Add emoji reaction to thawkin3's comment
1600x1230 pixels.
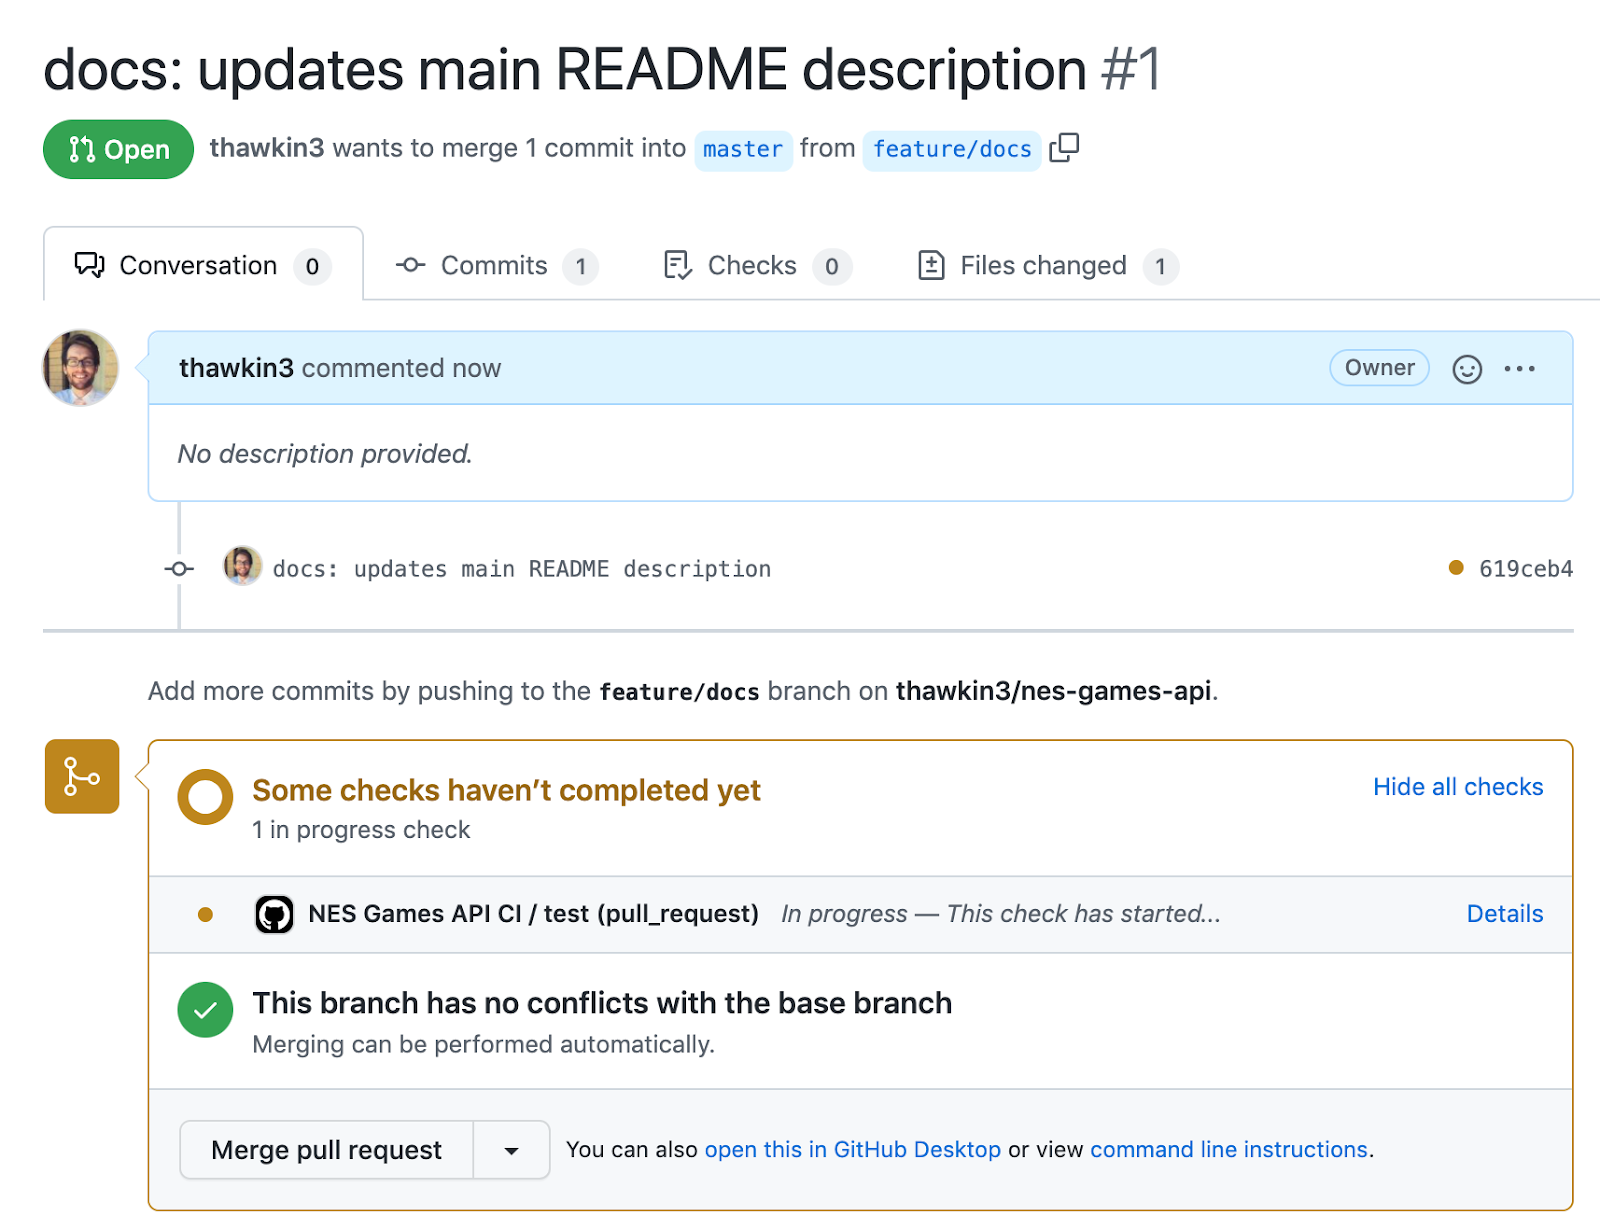1467,369
